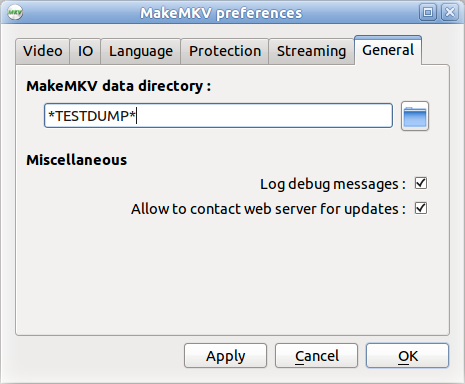Switch to the Video tab

point(43,51)
